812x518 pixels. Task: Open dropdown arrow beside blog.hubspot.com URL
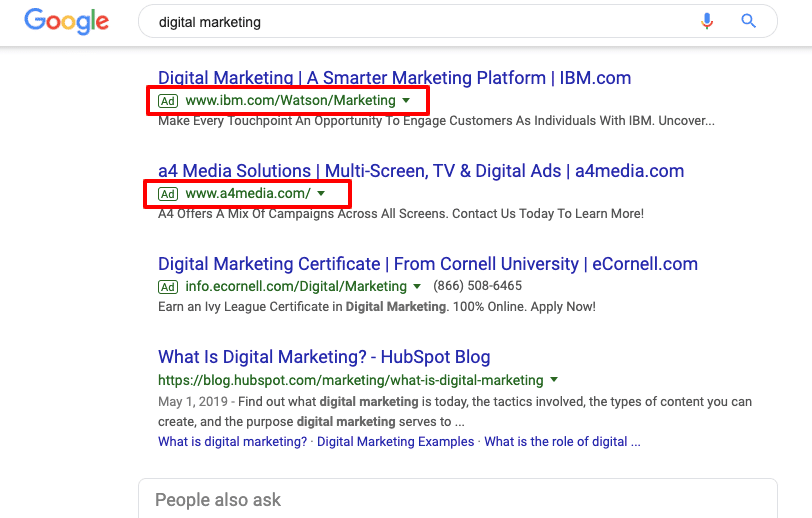tap(554, 380)
